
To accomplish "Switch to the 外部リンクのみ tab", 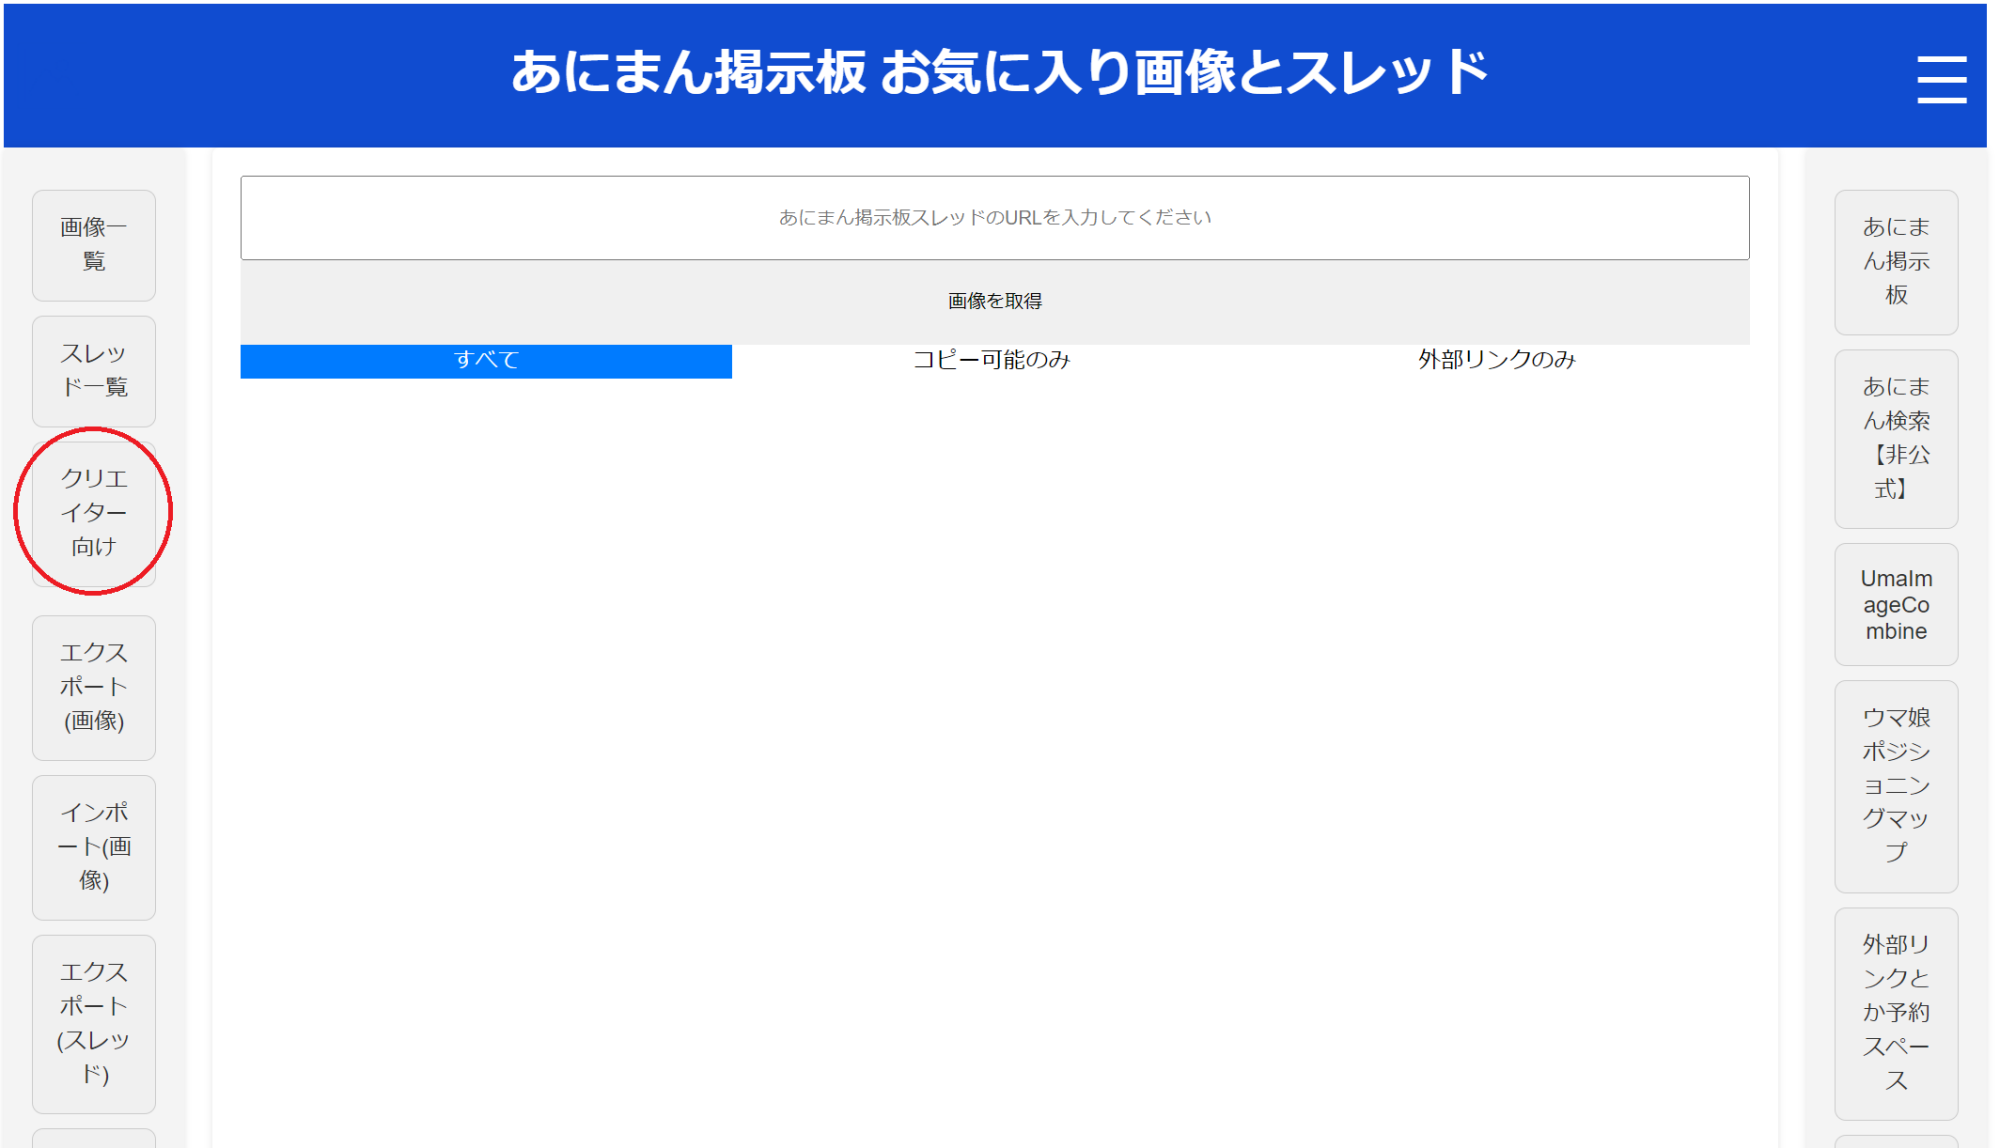I will coord(1497,361).
